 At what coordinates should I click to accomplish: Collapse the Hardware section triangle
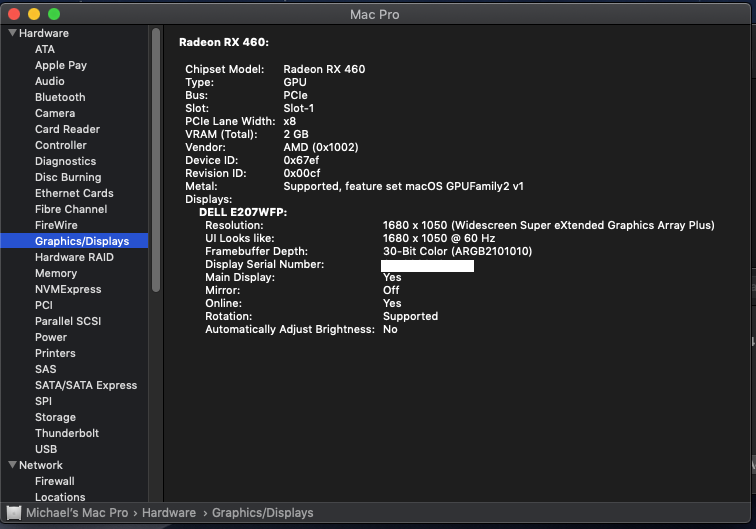click(13, 33)
